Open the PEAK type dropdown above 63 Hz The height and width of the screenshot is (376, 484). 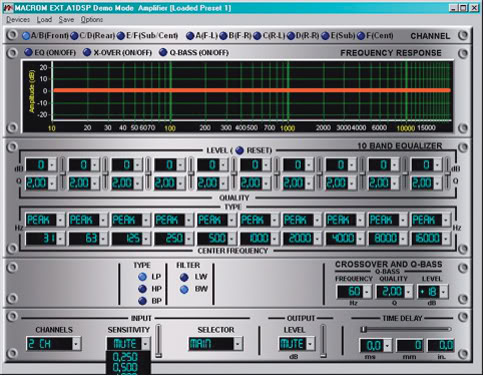(103, 220)
